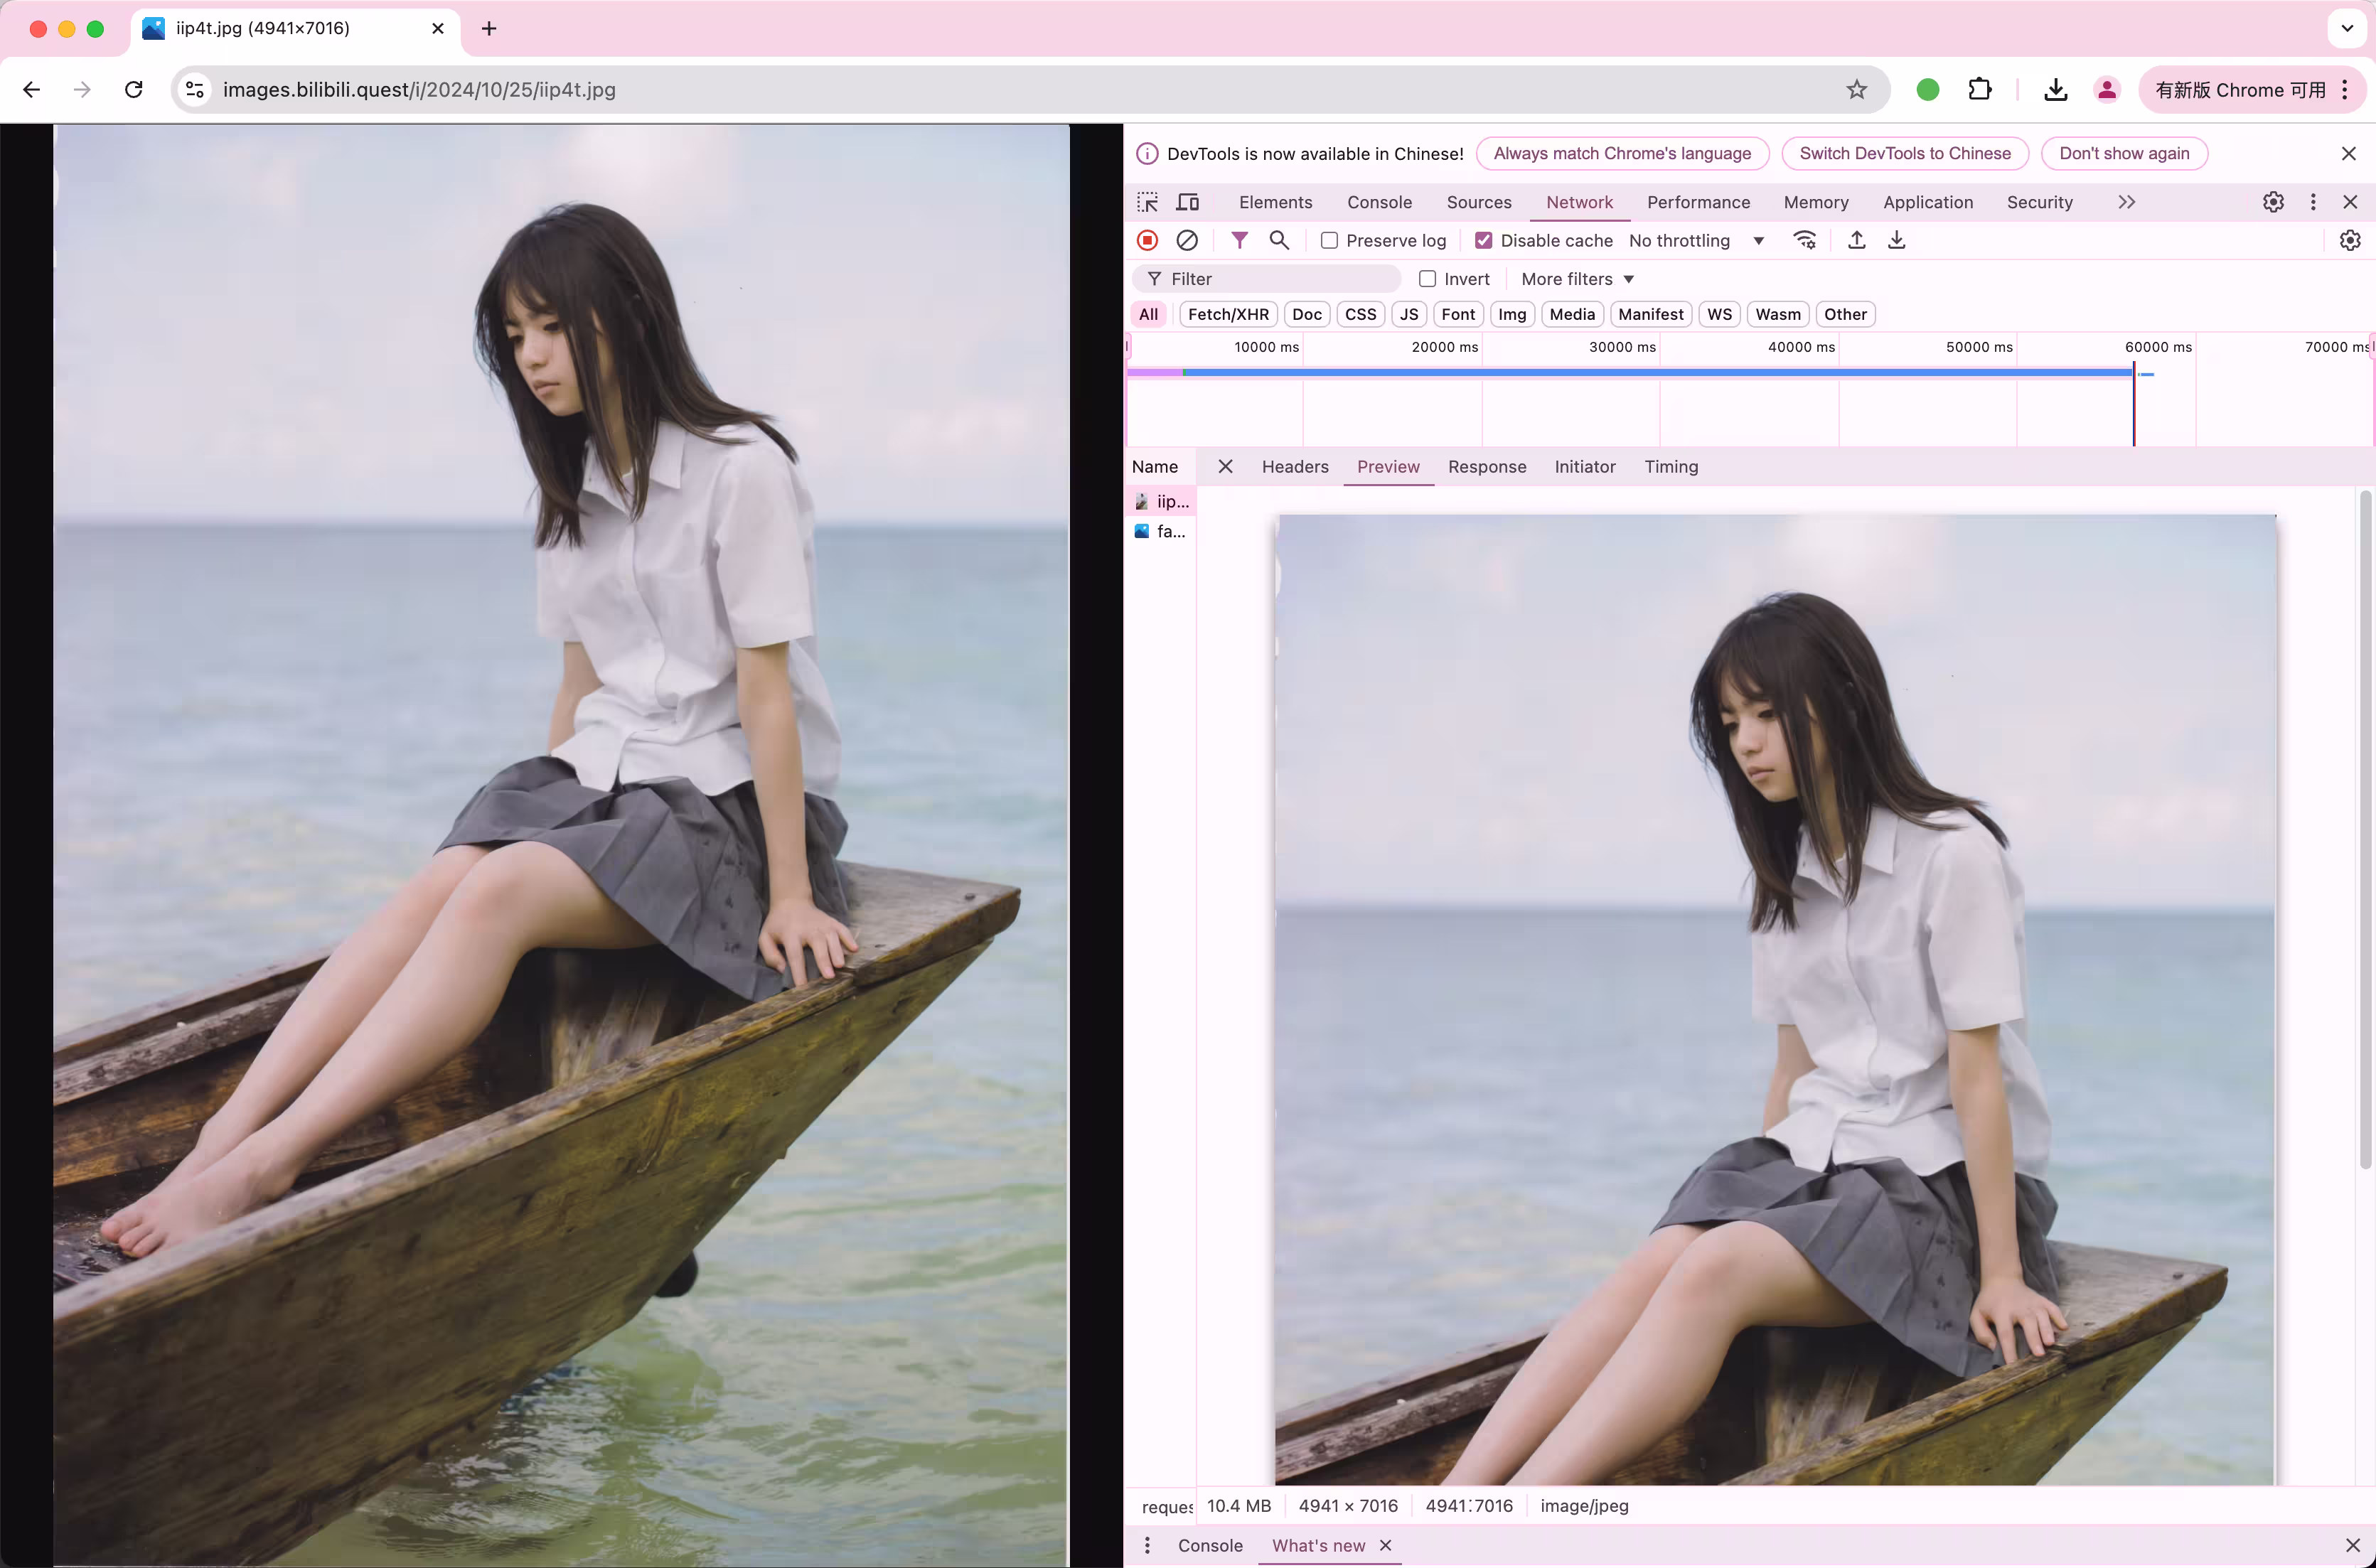Filter by Other requests

pos(1845,314)
